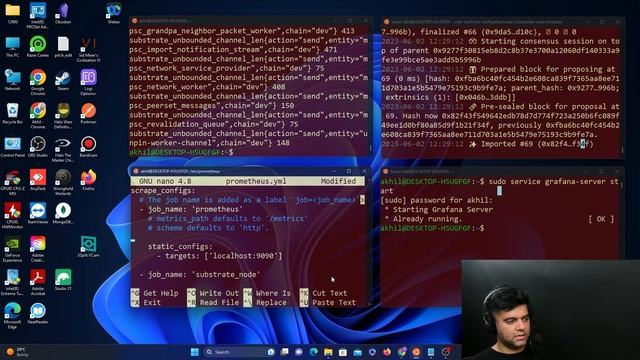Image resolution: width=640 pixels, height=360 pixels.
Task: Click the 'Imported #69' log line
Action: [487, 144]
